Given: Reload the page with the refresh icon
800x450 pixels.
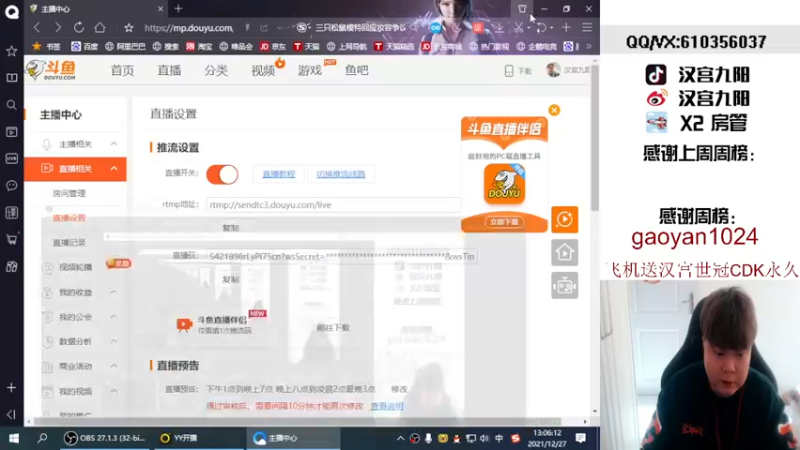Looking at the screenshot, I should 79,28.
